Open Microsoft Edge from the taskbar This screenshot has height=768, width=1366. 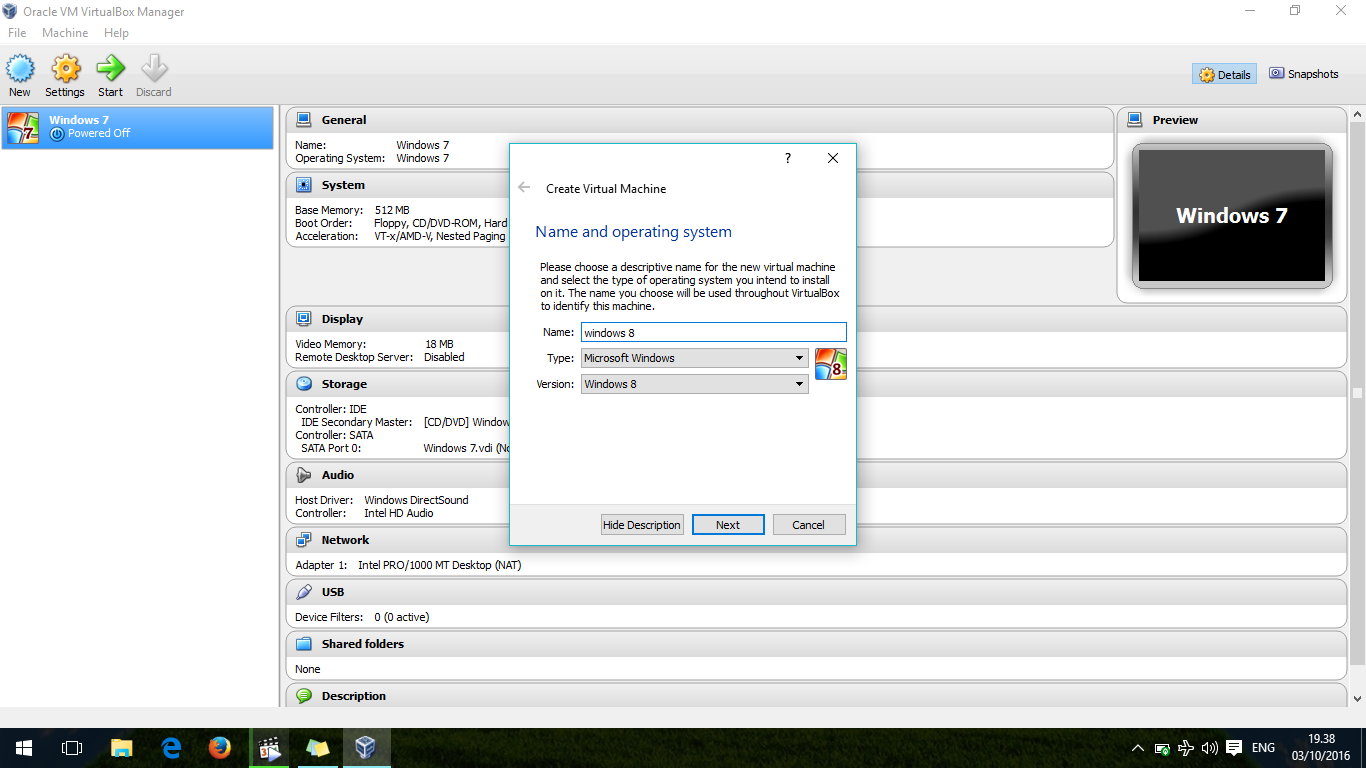[x=171, y=748]
